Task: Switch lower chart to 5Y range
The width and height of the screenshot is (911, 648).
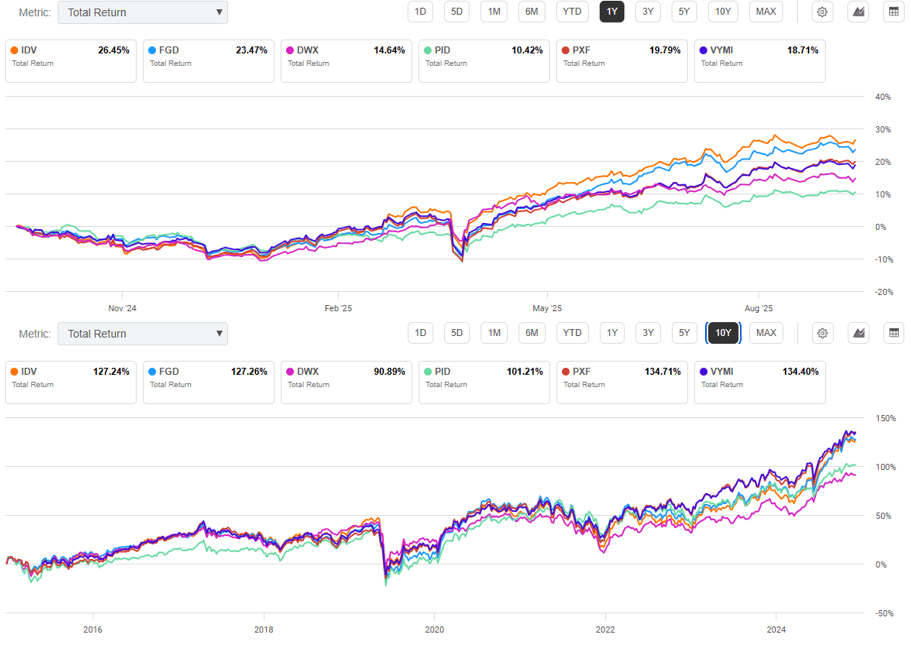Action: click(x=684, y=333)
